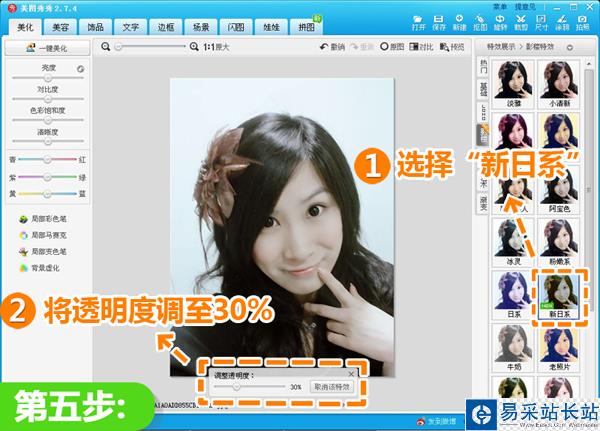
Task: Toggle 原图 original image view
Action: click(x=392, y=47)
